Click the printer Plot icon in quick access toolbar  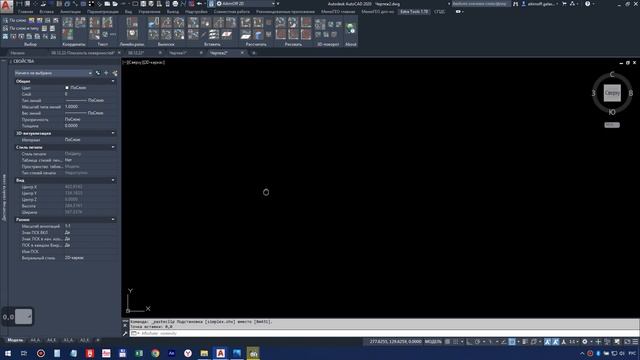click(x=175, y=4)
